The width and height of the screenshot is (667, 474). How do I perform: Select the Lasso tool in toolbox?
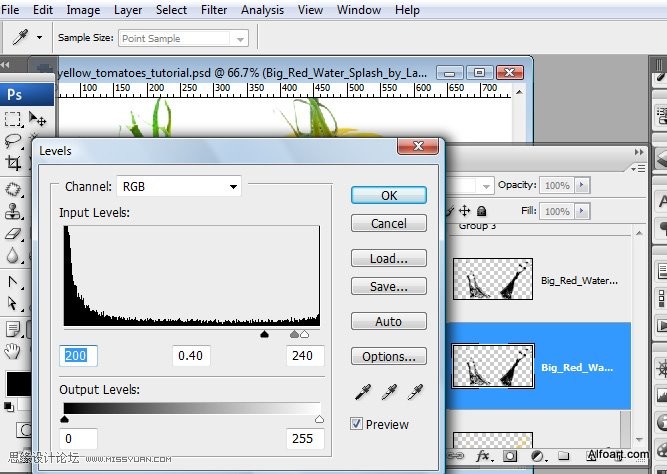click(x=12, y=140)
